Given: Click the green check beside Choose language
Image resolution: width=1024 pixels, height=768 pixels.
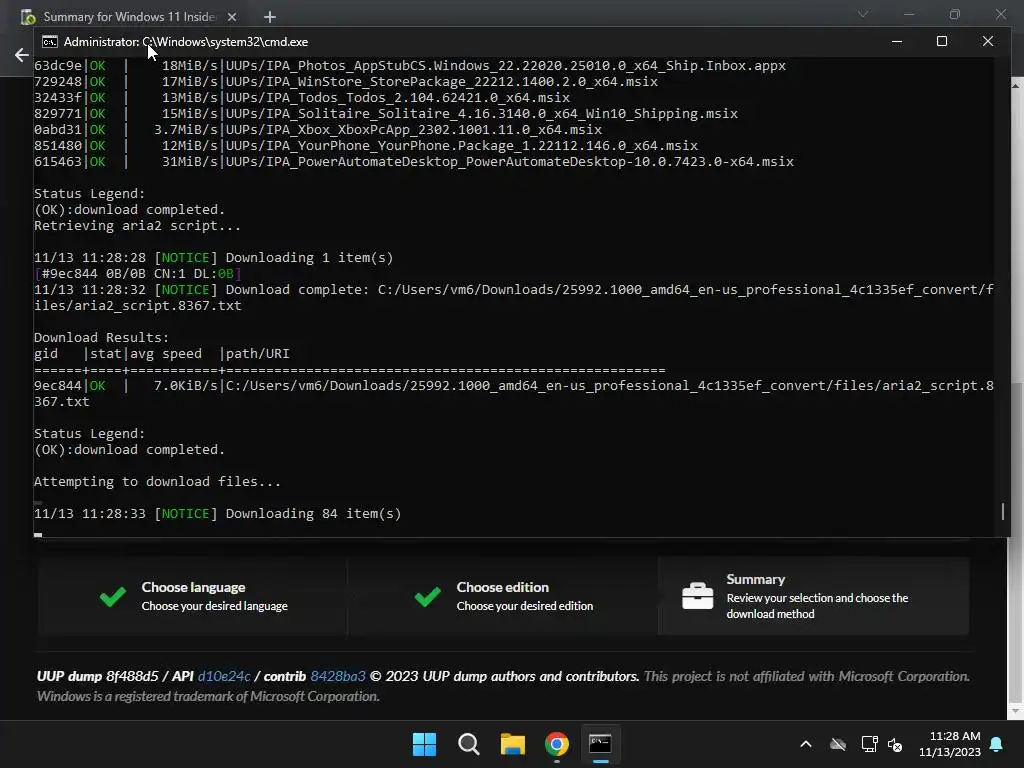Looking at the screenshot, I should [113, 596].
